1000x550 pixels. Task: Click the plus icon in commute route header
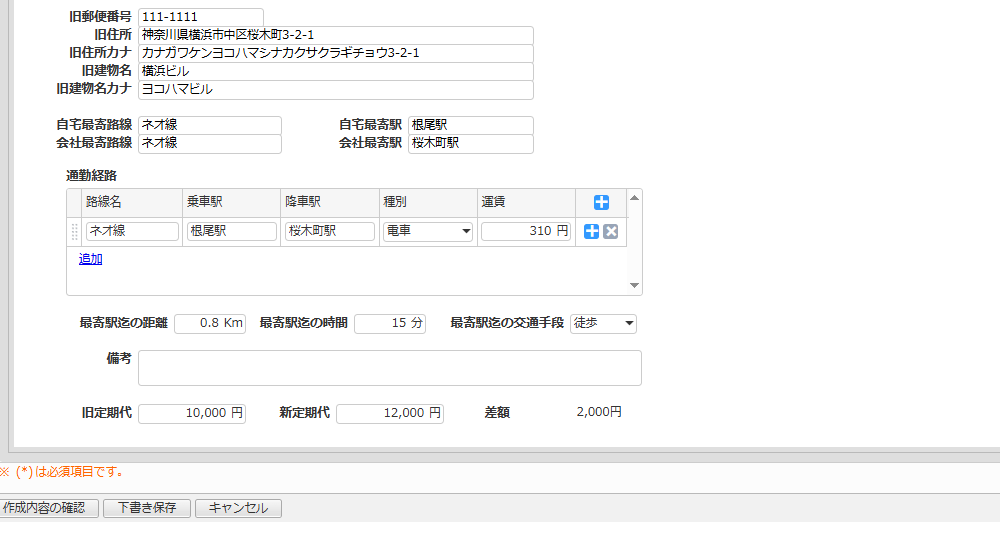coord(601,202)
